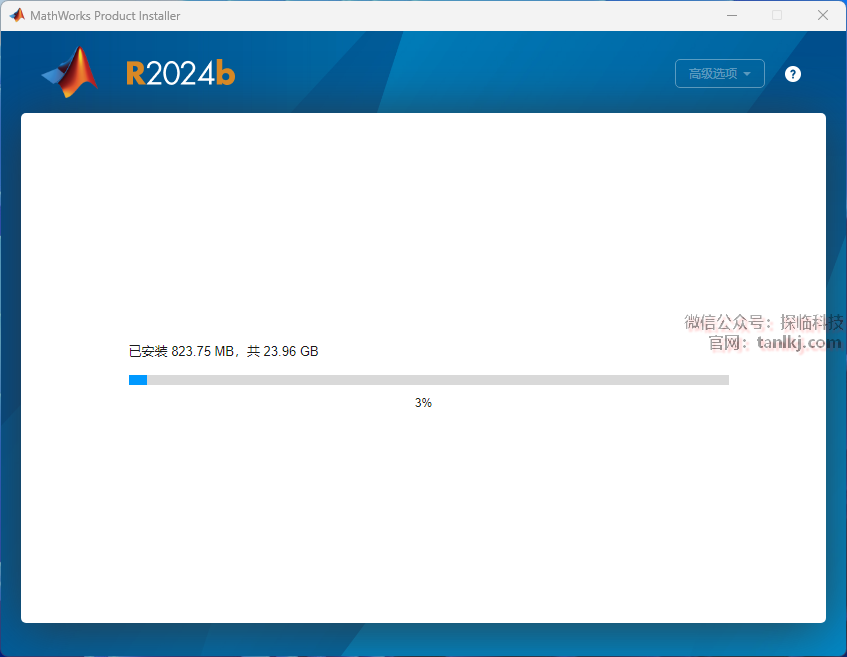Close the MathWorks Product Installer window

pyautogui.click(x=823, y=16)
